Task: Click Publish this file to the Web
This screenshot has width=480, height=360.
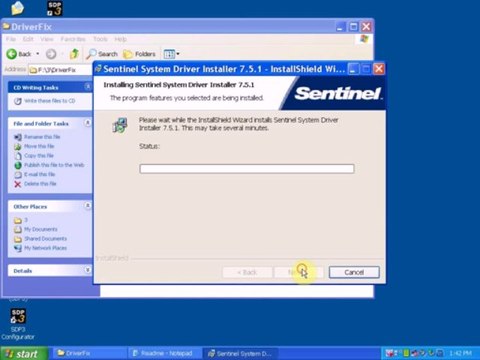Action: (54, 165)
